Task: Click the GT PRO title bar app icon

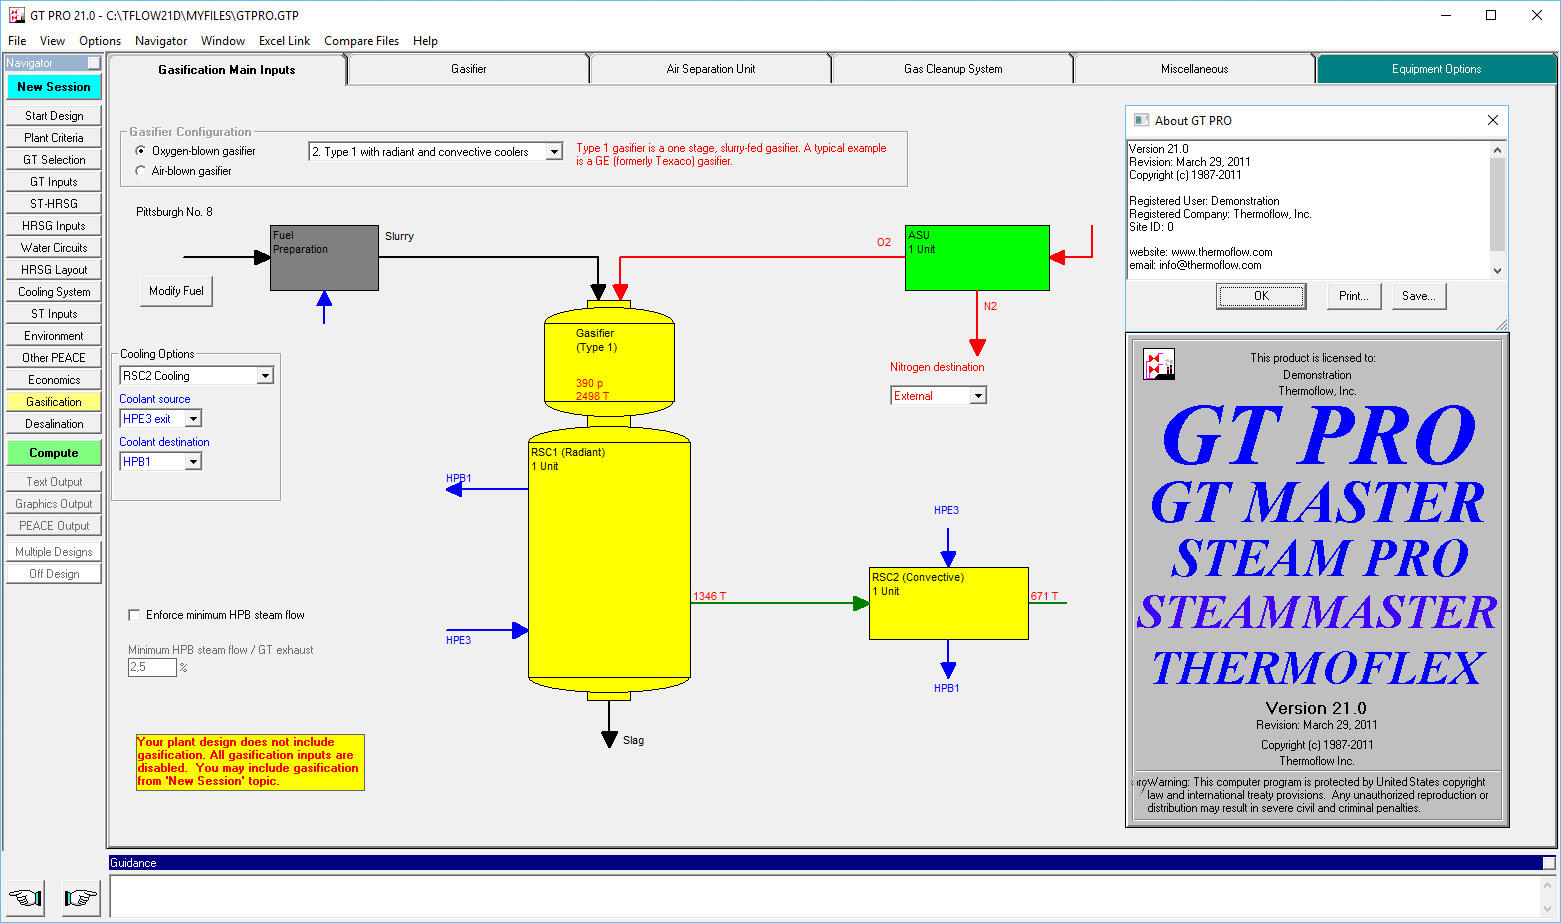Action: 16,15
